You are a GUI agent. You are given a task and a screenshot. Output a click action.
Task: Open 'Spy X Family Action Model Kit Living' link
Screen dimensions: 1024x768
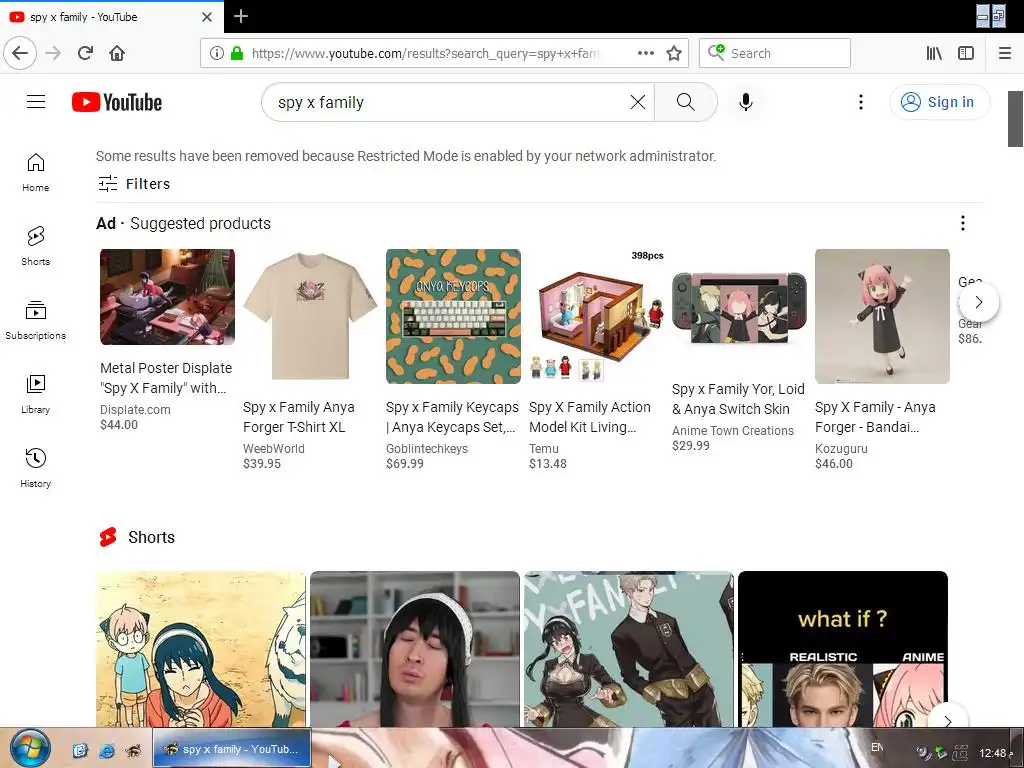tap(590, 417)
